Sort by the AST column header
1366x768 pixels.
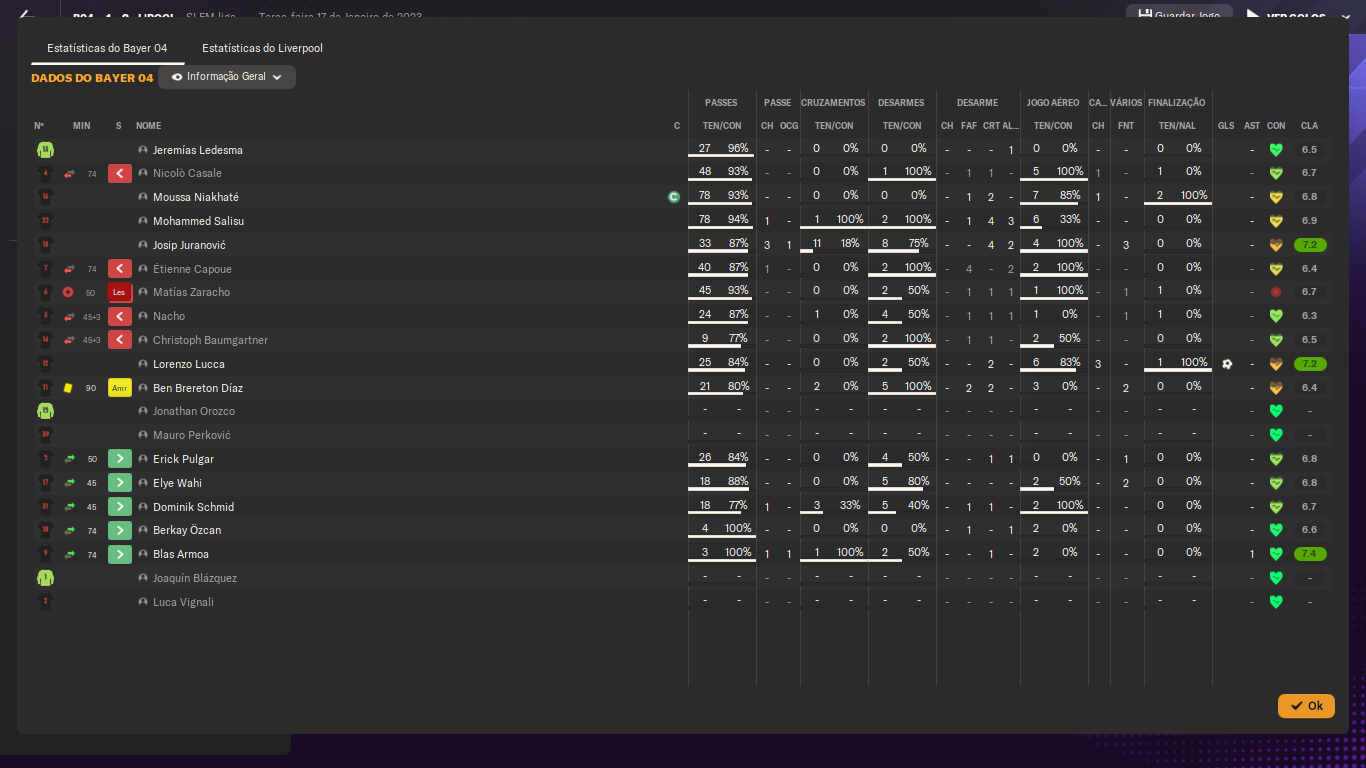(1252, 126)
